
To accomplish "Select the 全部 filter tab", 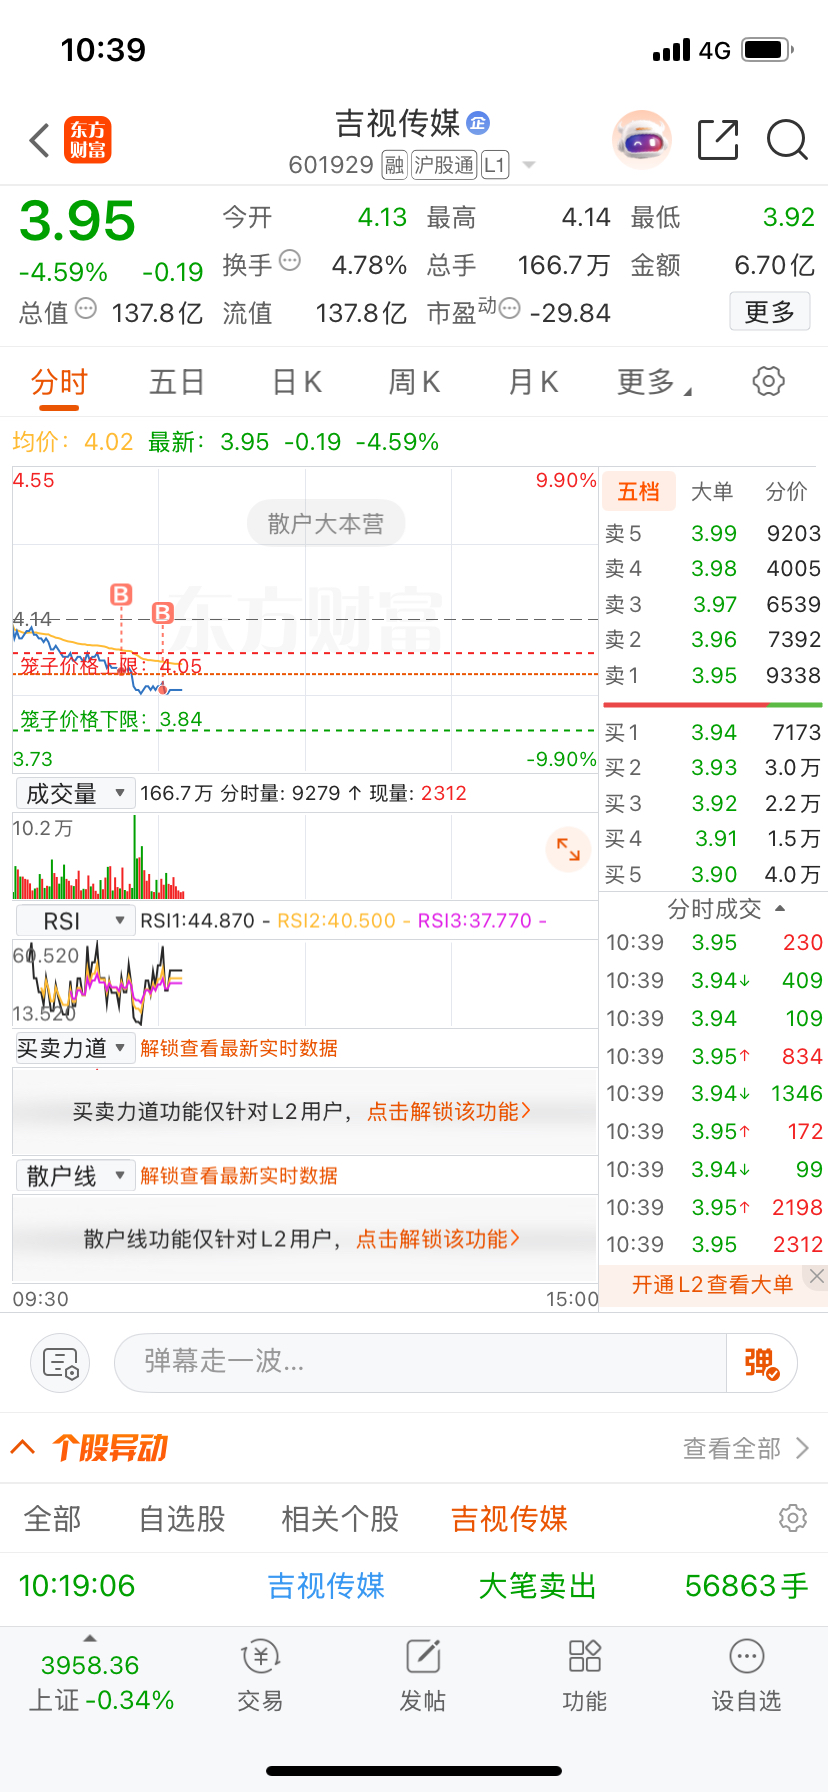I will coord(52,1519).
